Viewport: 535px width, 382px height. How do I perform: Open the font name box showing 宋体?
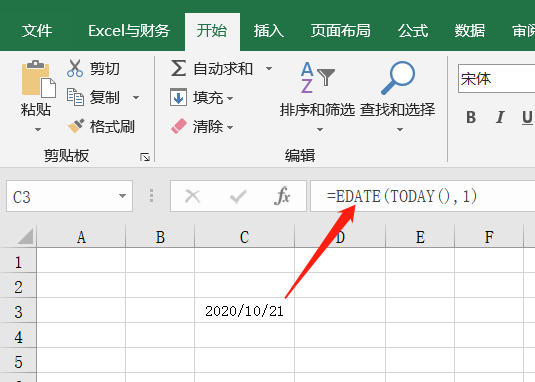coord(496,78)
